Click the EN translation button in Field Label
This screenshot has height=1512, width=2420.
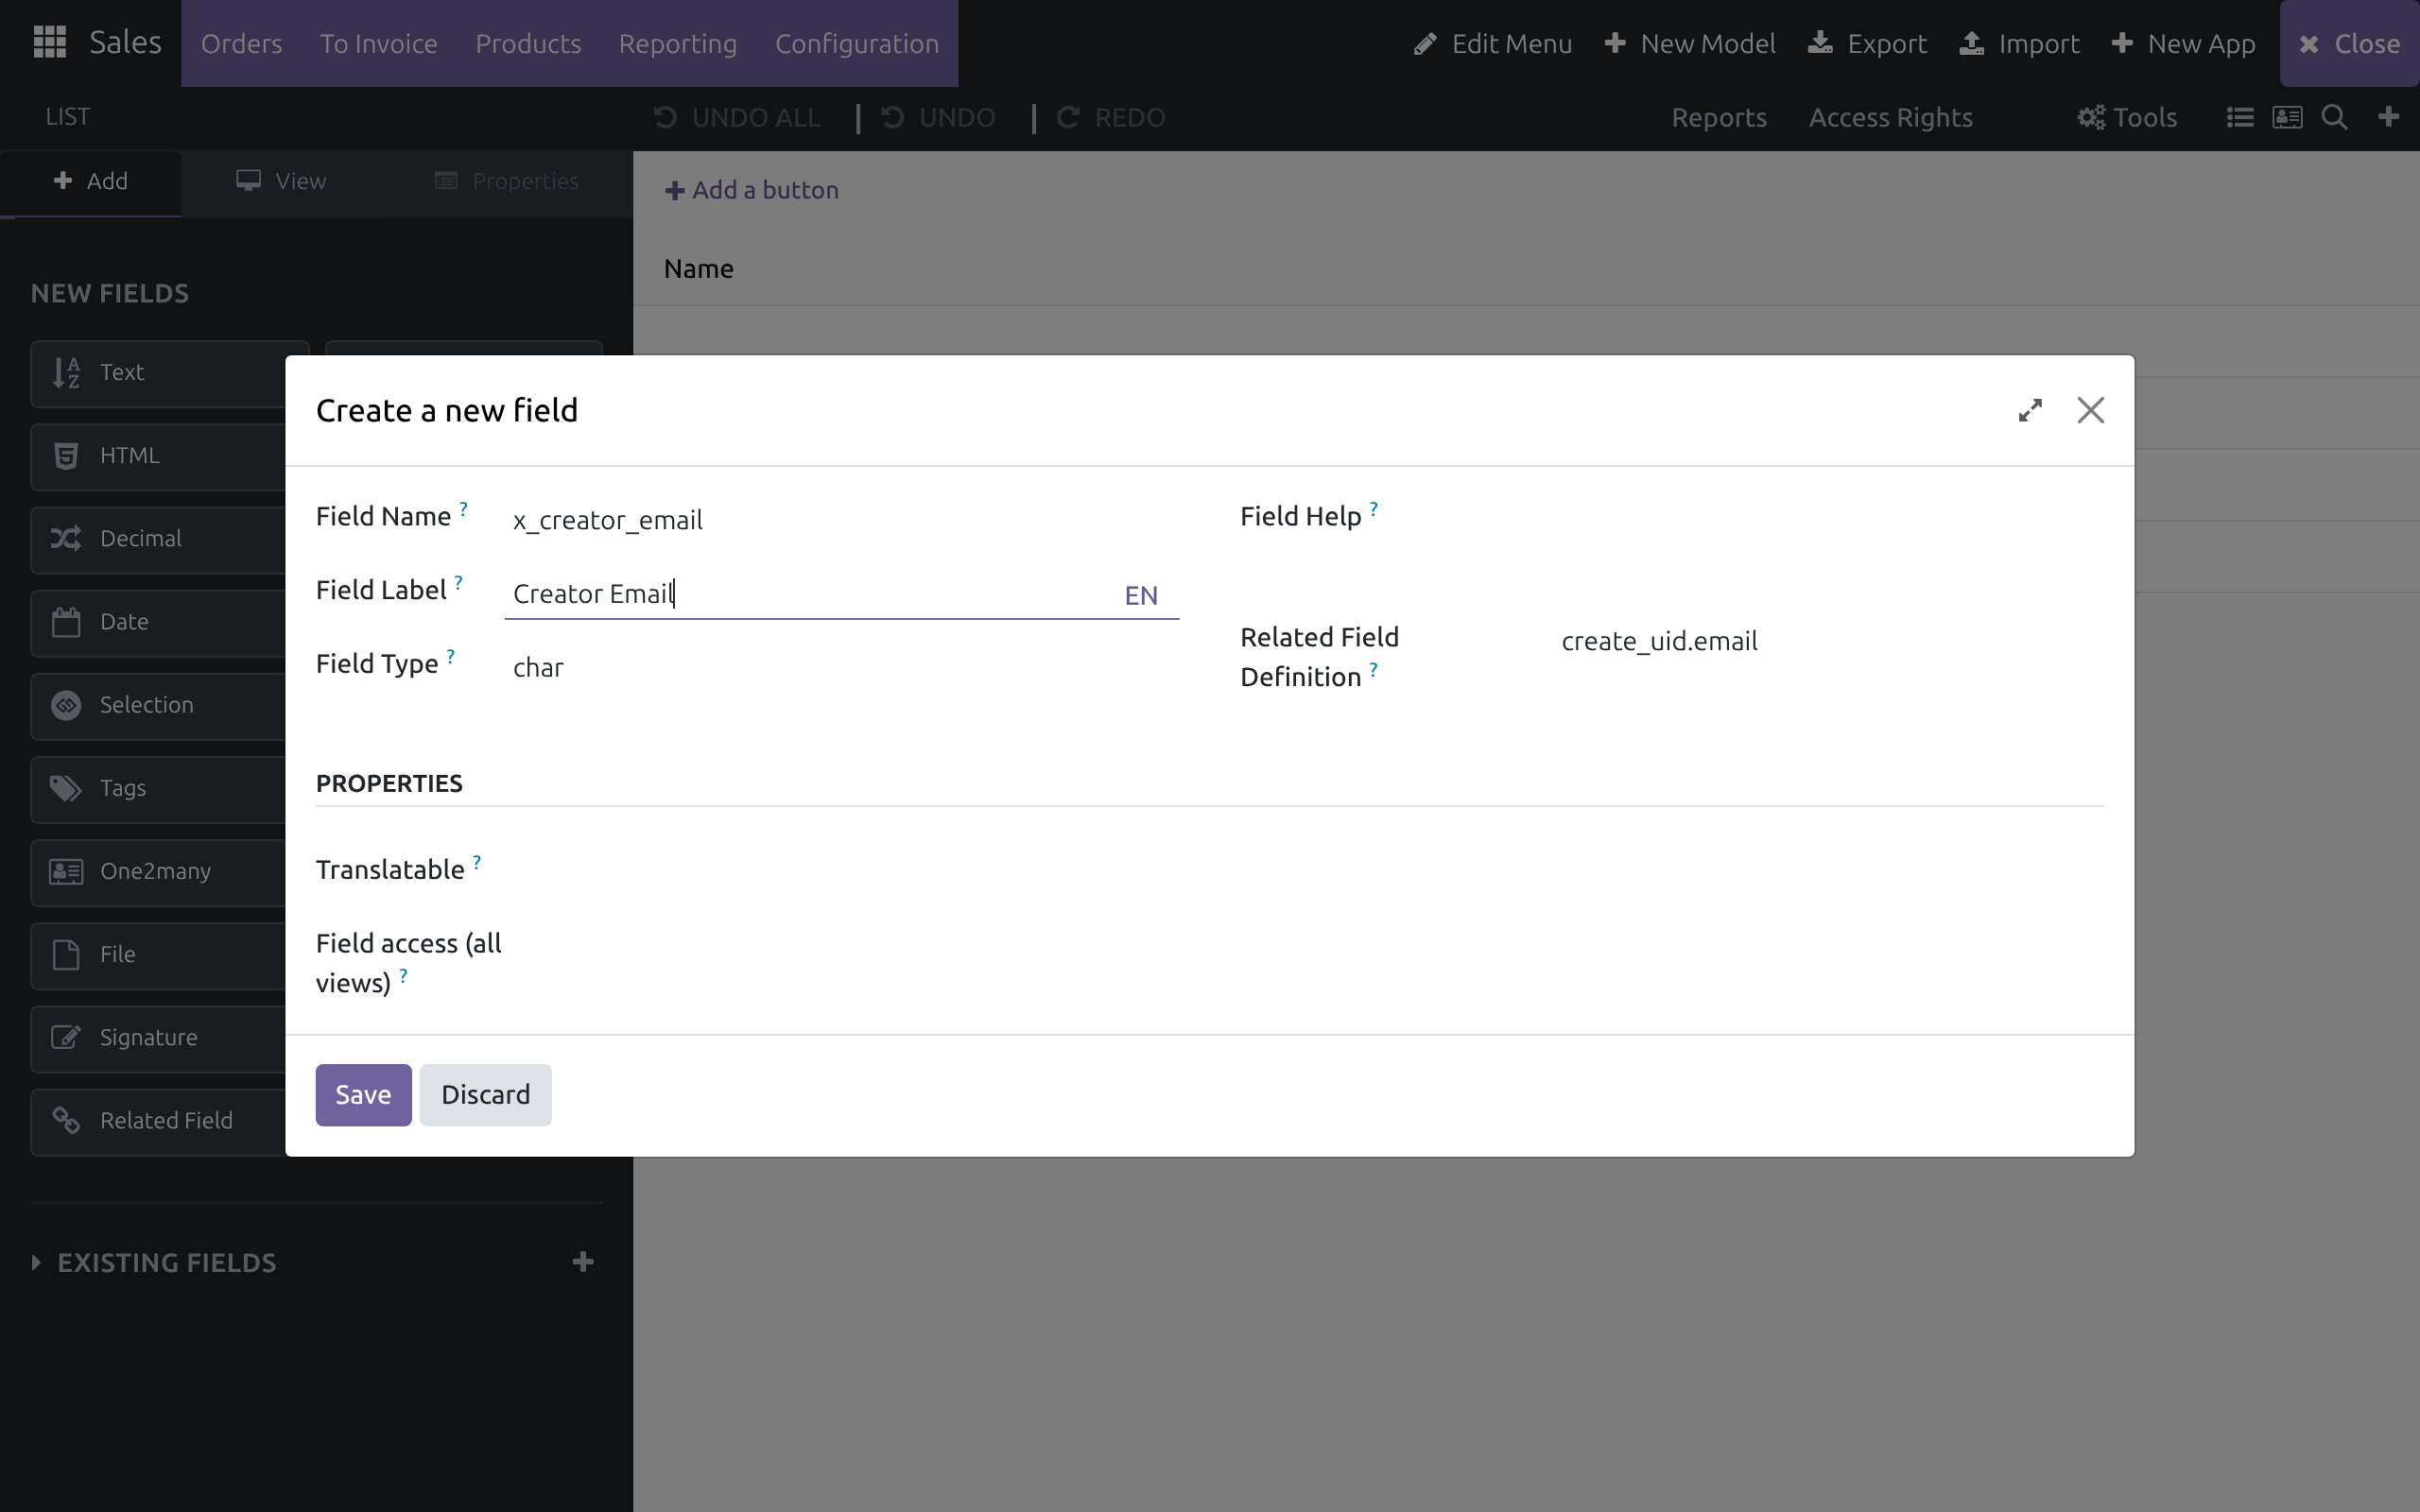tap(1141, 595)
